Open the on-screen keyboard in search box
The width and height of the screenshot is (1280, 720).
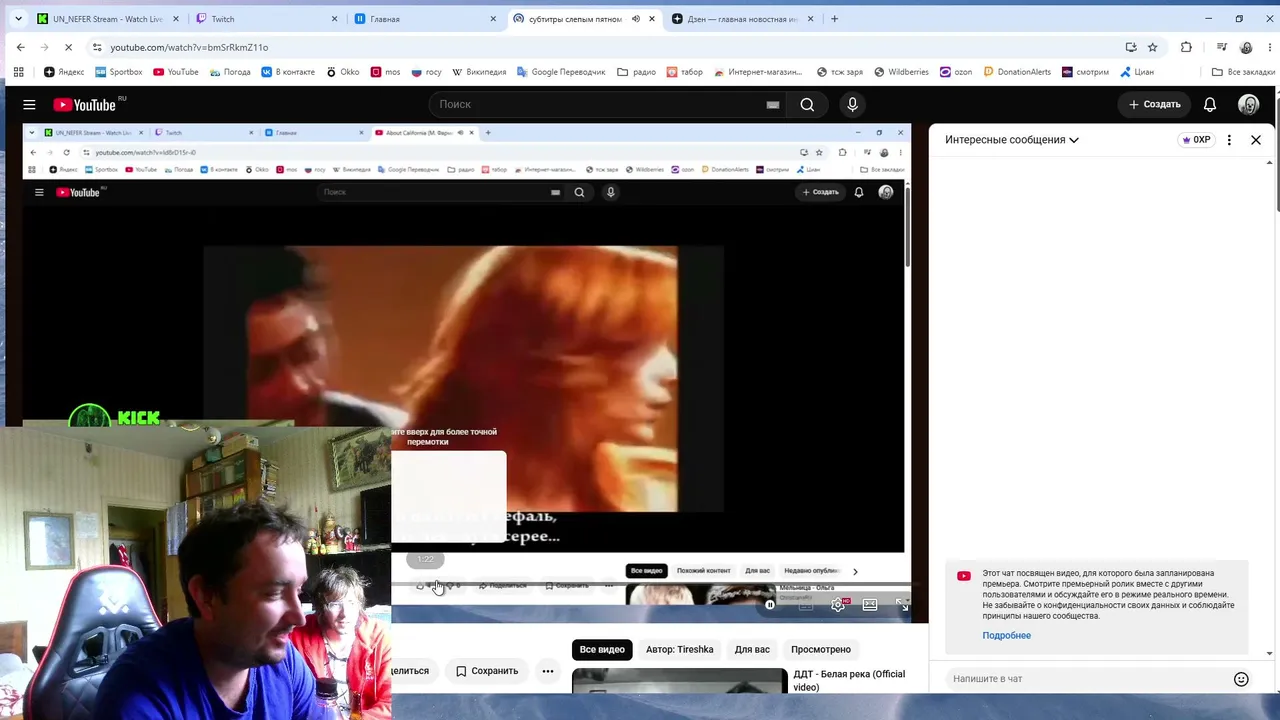click(x=773, y=104)
